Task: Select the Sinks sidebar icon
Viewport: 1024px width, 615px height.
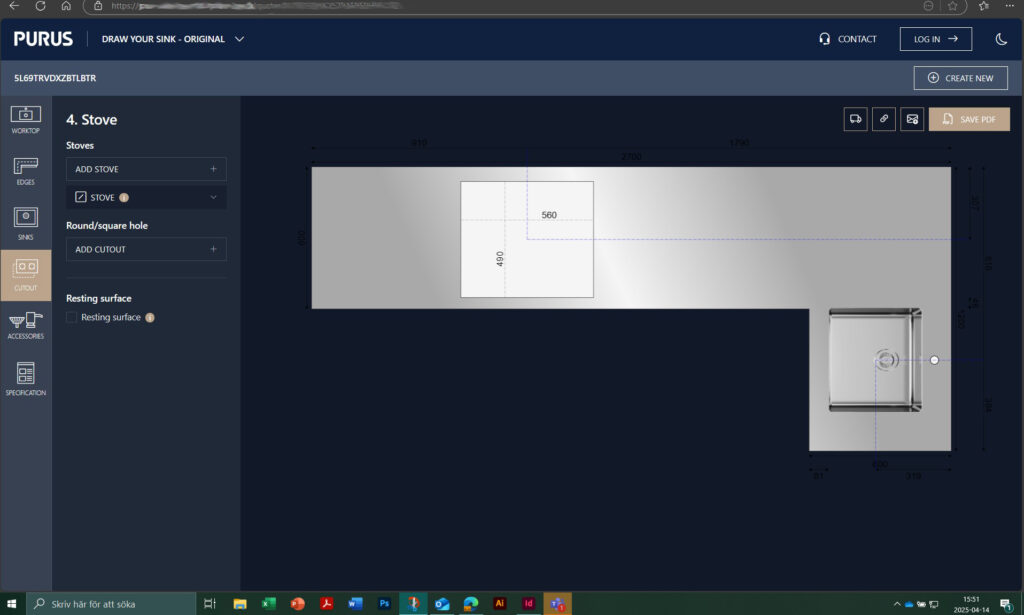Action: (26, 223)
